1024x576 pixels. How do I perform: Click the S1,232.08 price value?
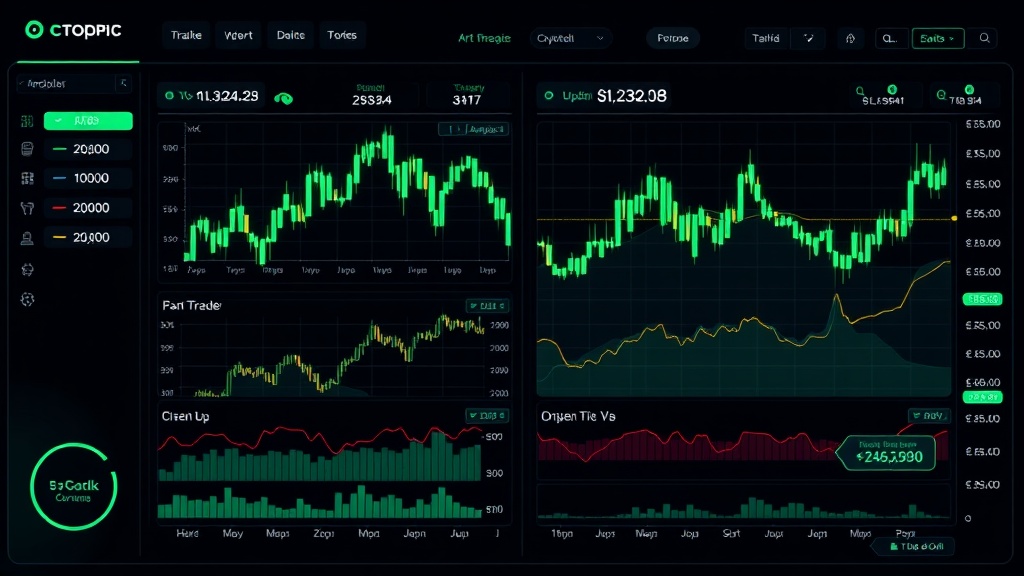tap(632, 96)
